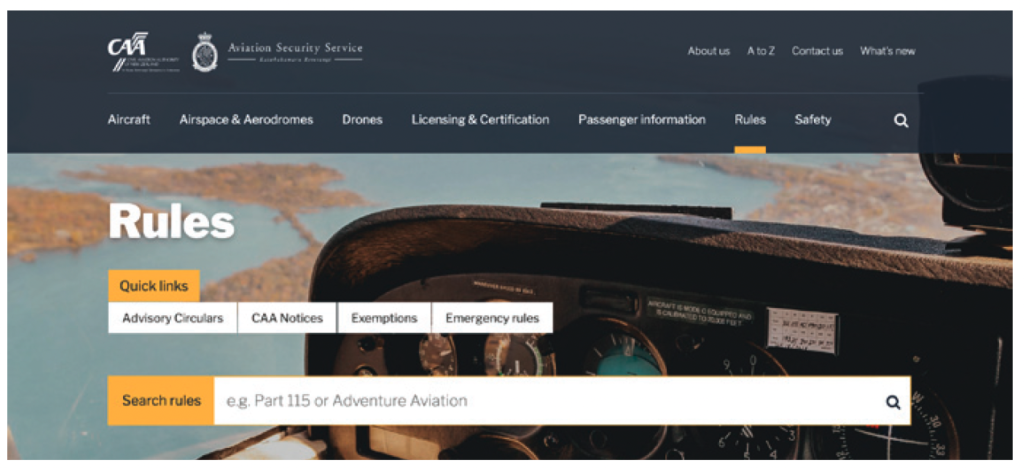Select the Rules navigation tab
This screenshot has height=468, width=1024.
750,120
